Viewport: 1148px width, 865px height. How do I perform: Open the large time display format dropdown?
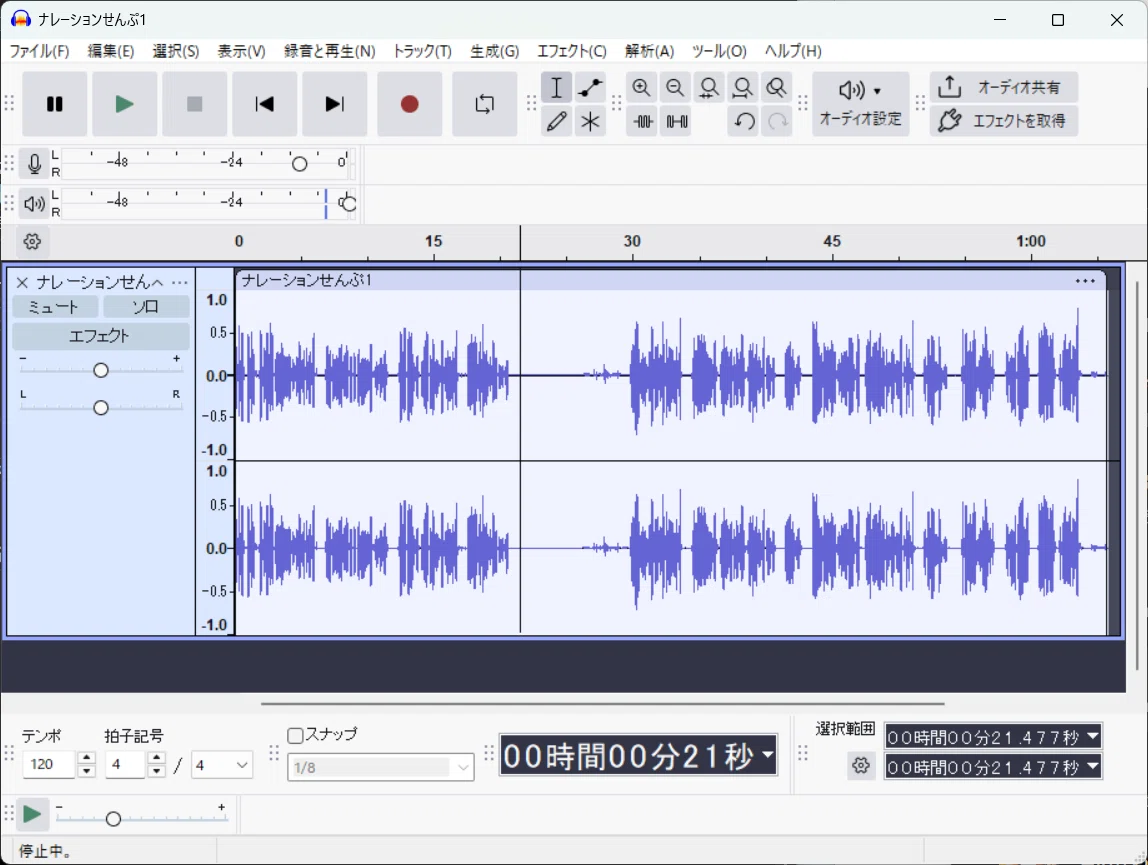pos(767,754)
